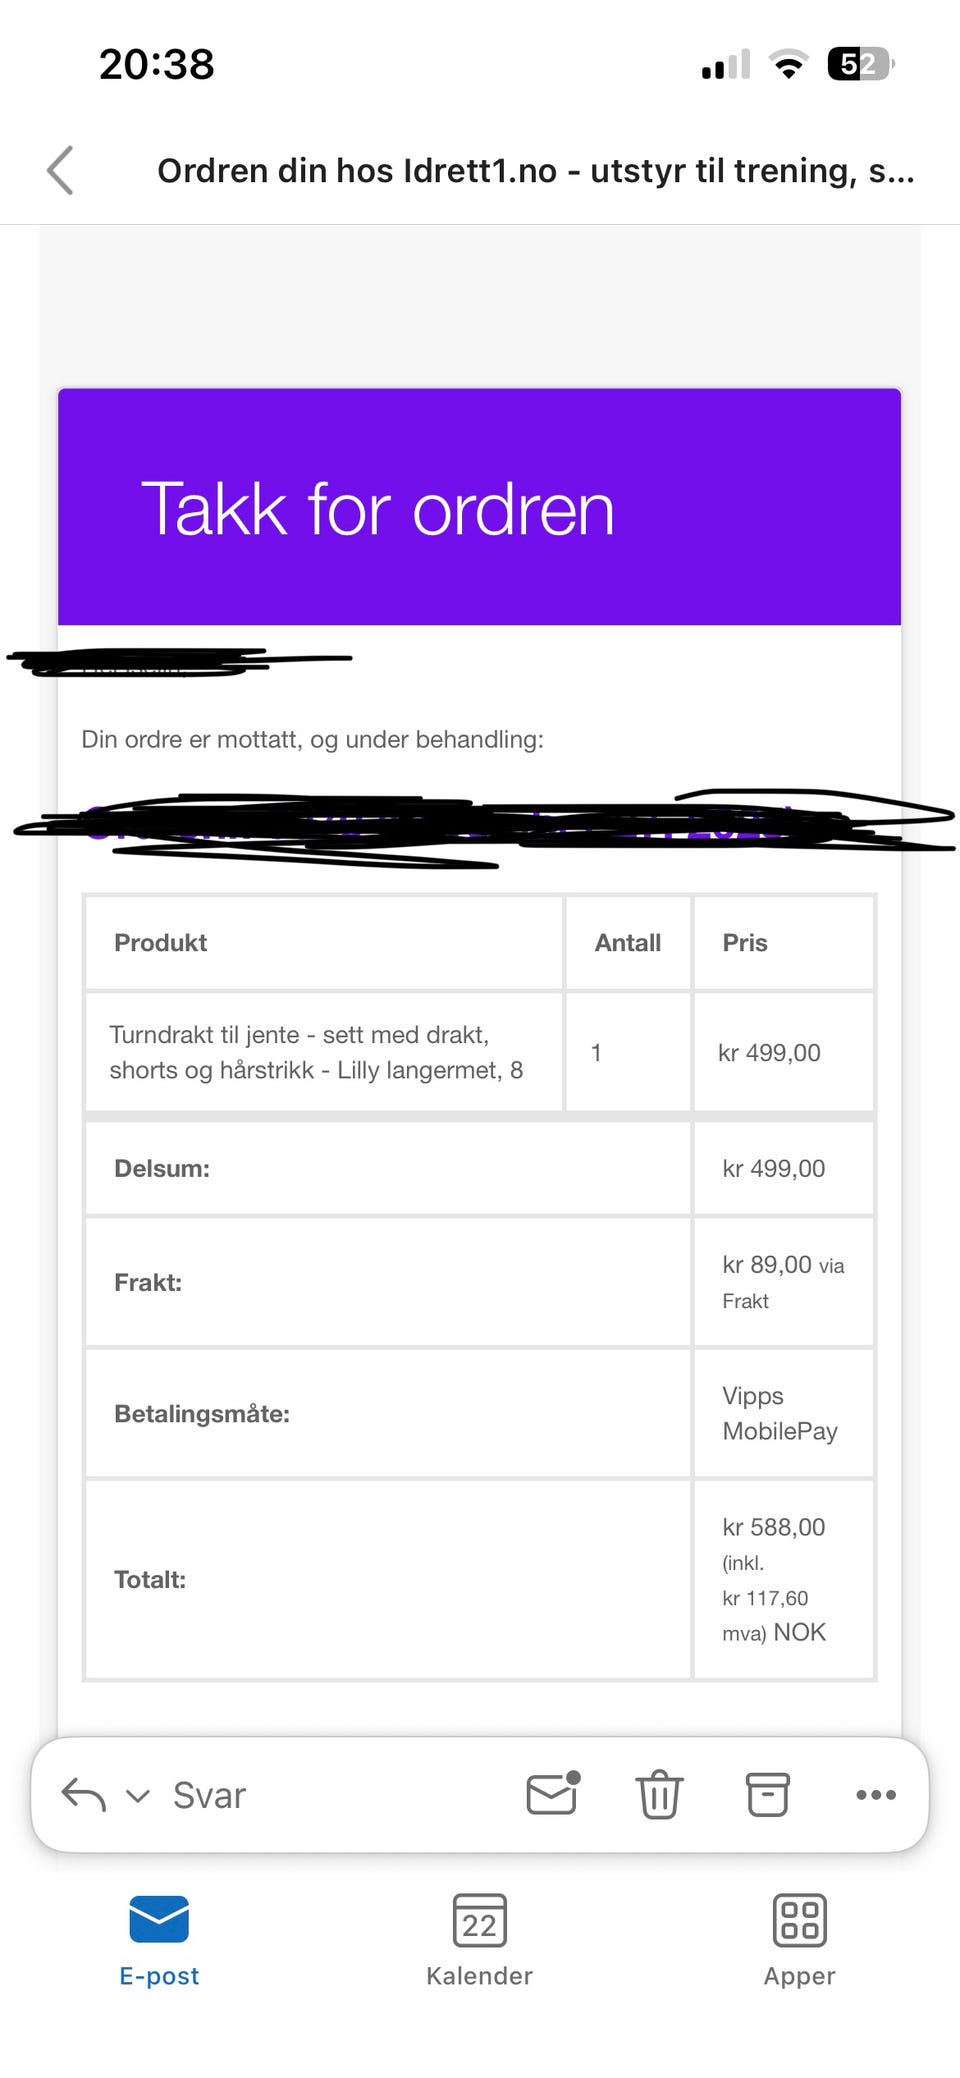Tap the Svar reply field
This screenshot has width=960, height=2078.
point(209,1795)
